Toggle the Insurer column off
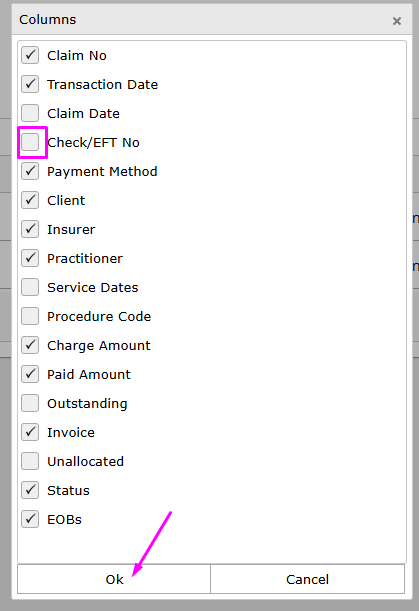 (30, 229)
